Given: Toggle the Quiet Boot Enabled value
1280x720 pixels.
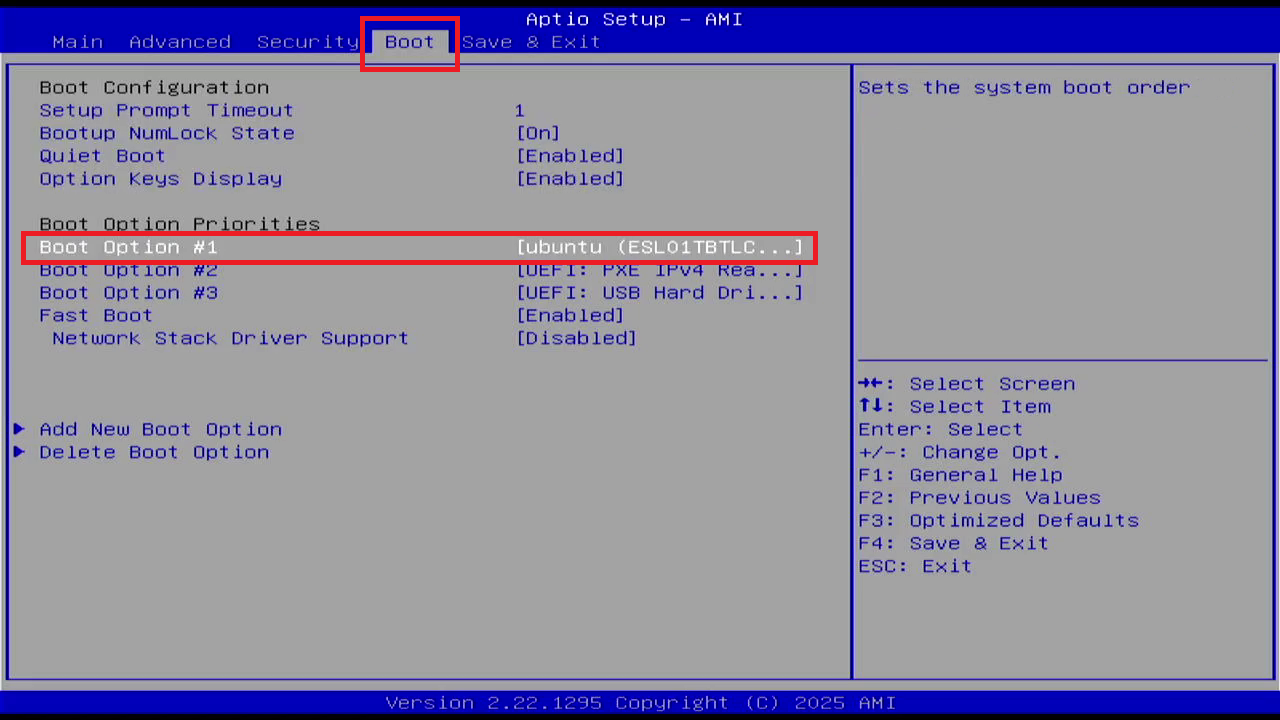Looking at the screenshot, I should pyautogui.click(x=570, y=156).
